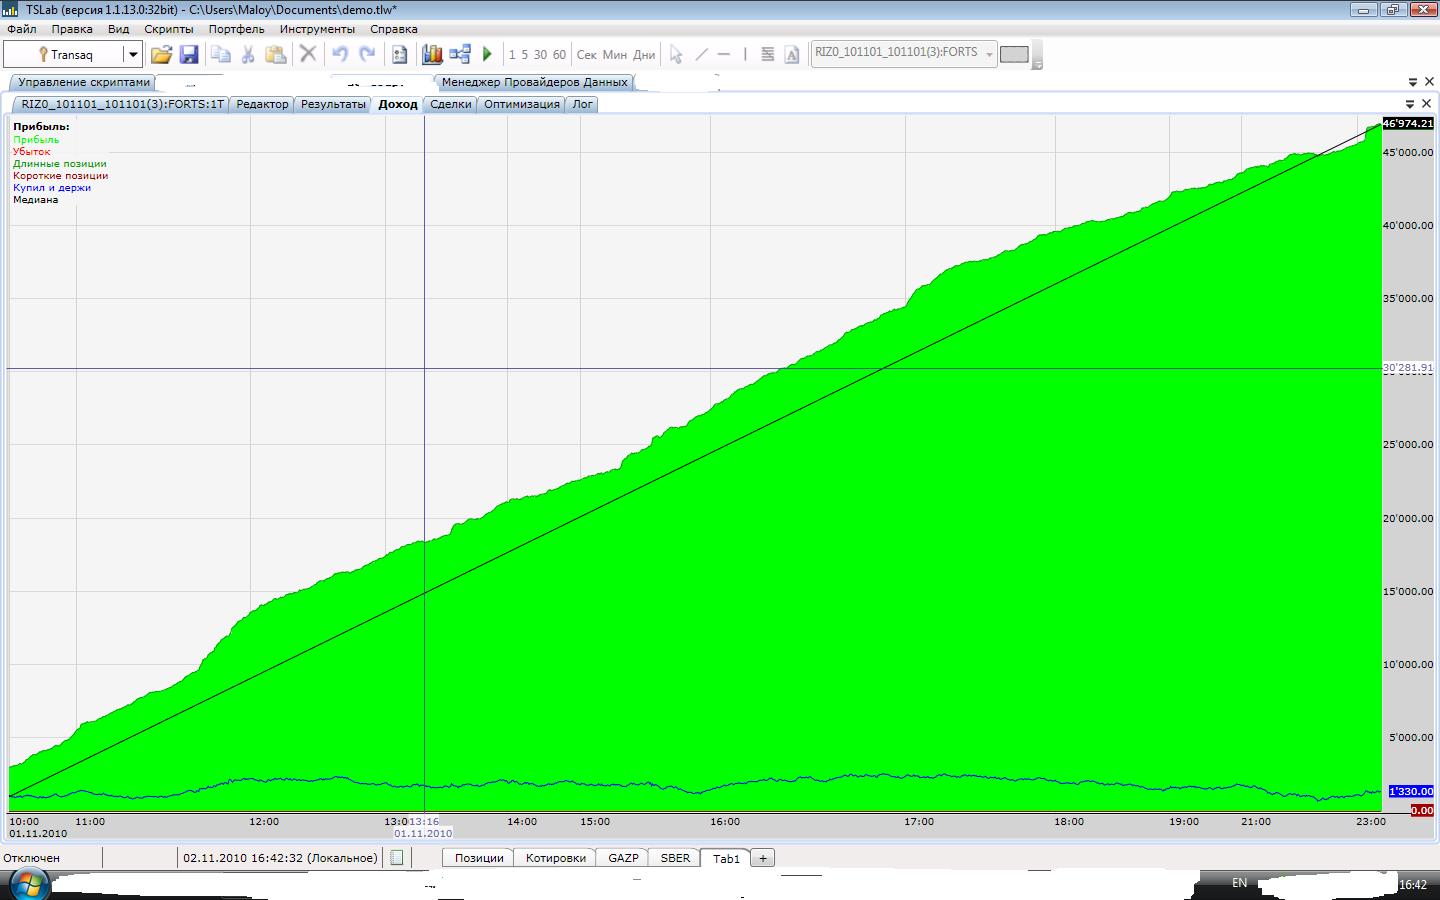Save the workspace with the floppy disk icon

click(189, 55)
